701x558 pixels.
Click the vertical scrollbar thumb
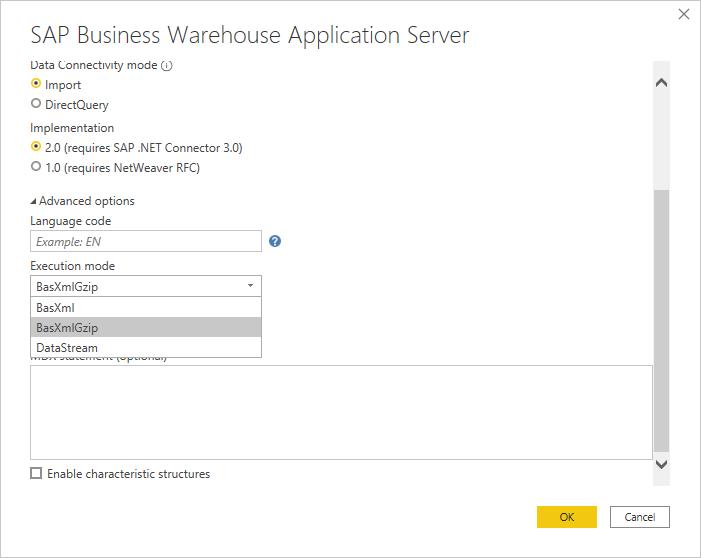click(661, 321)
